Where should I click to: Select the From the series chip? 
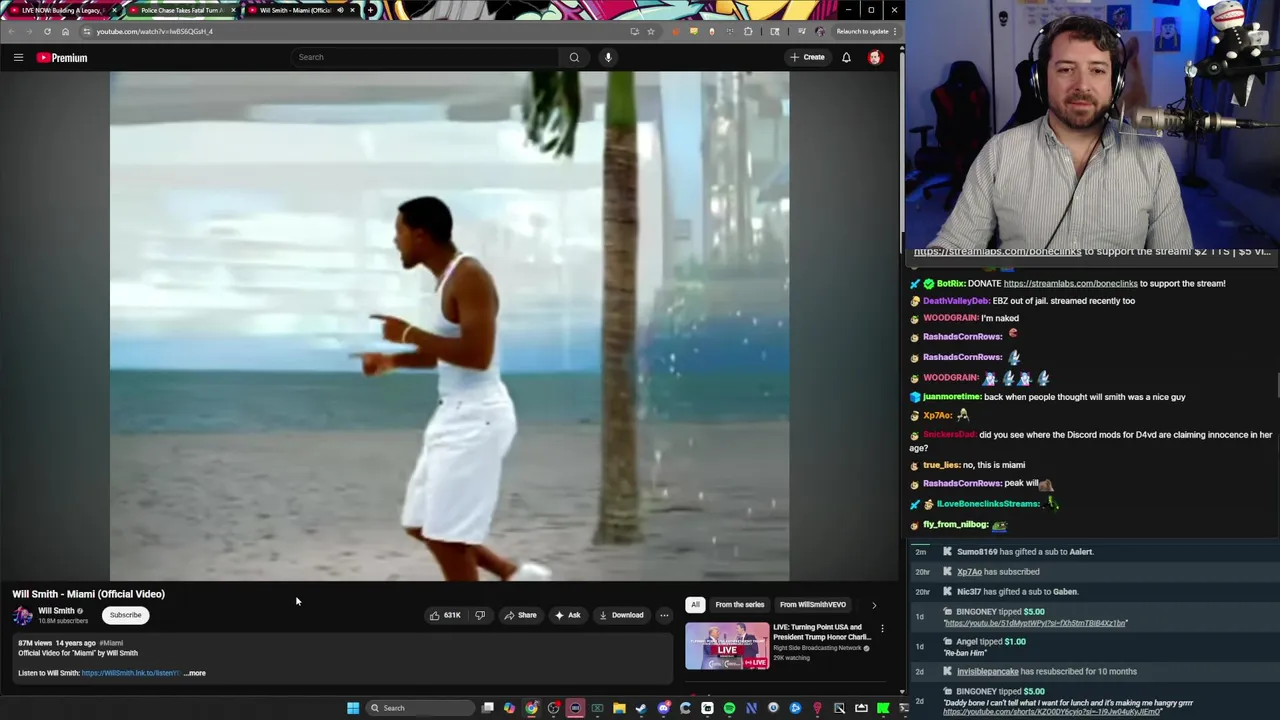point(739,604)
